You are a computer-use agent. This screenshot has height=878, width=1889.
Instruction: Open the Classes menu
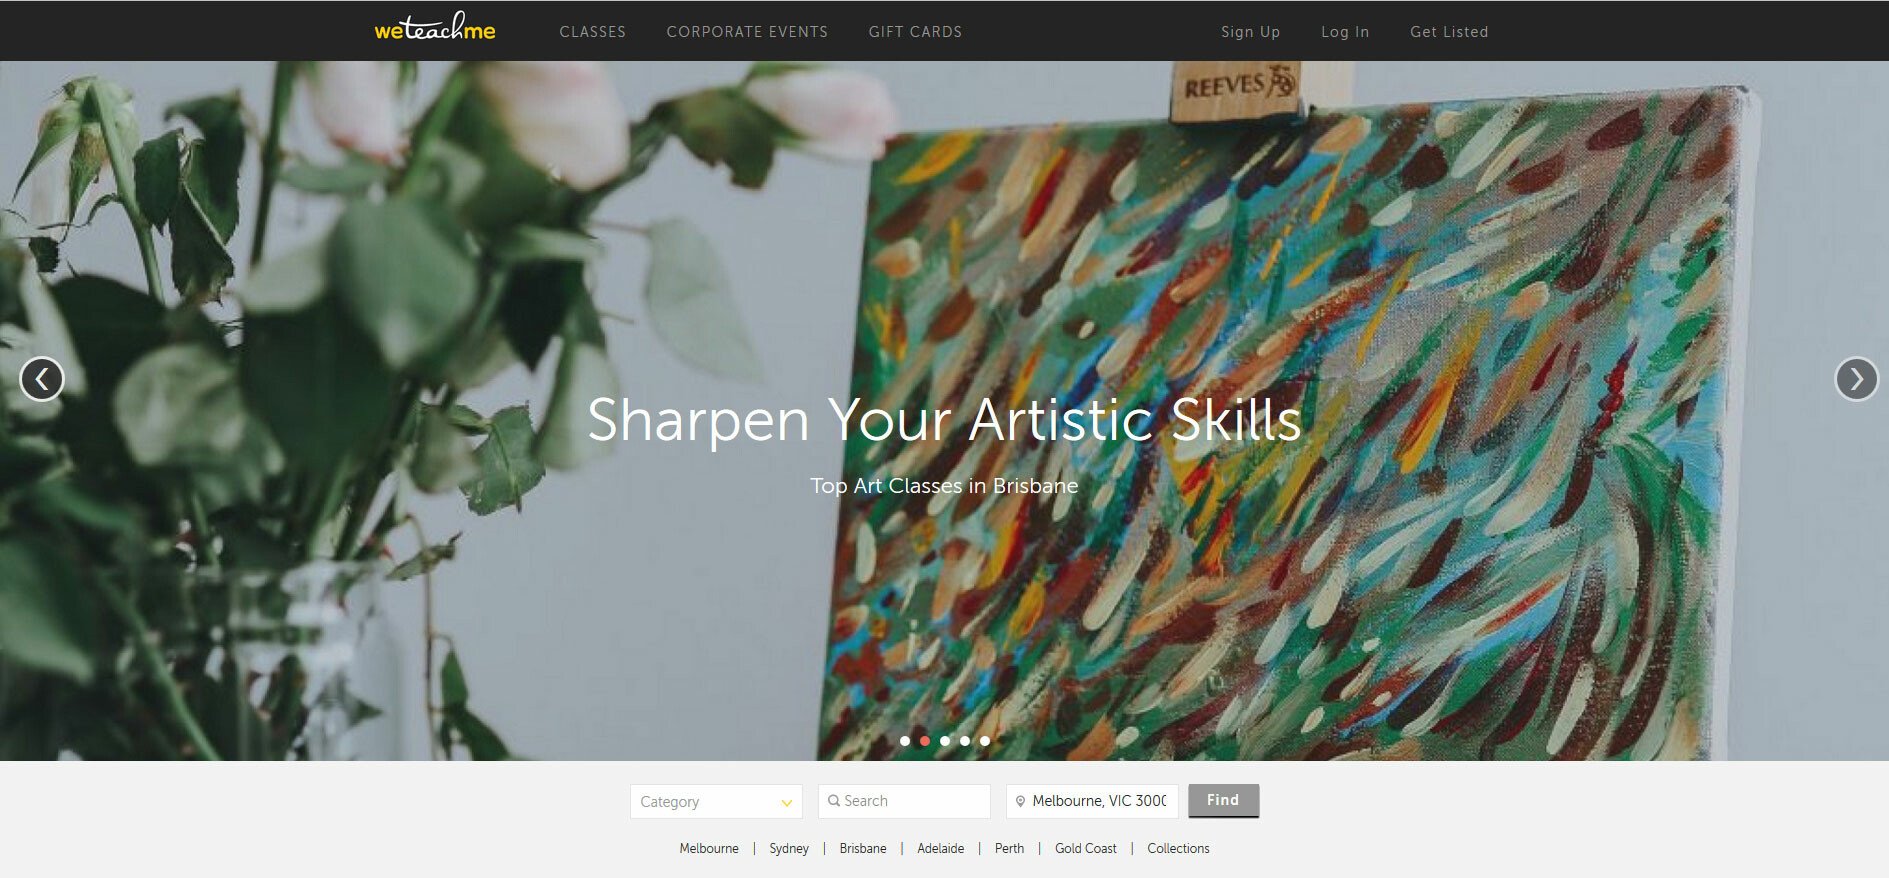[x=592, y=32]
